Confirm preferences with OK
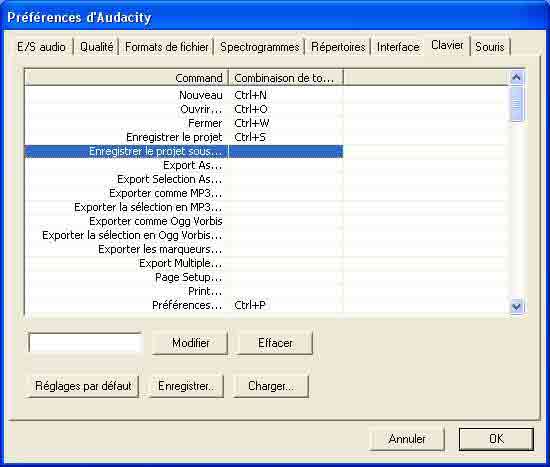 tap(496, 439)
